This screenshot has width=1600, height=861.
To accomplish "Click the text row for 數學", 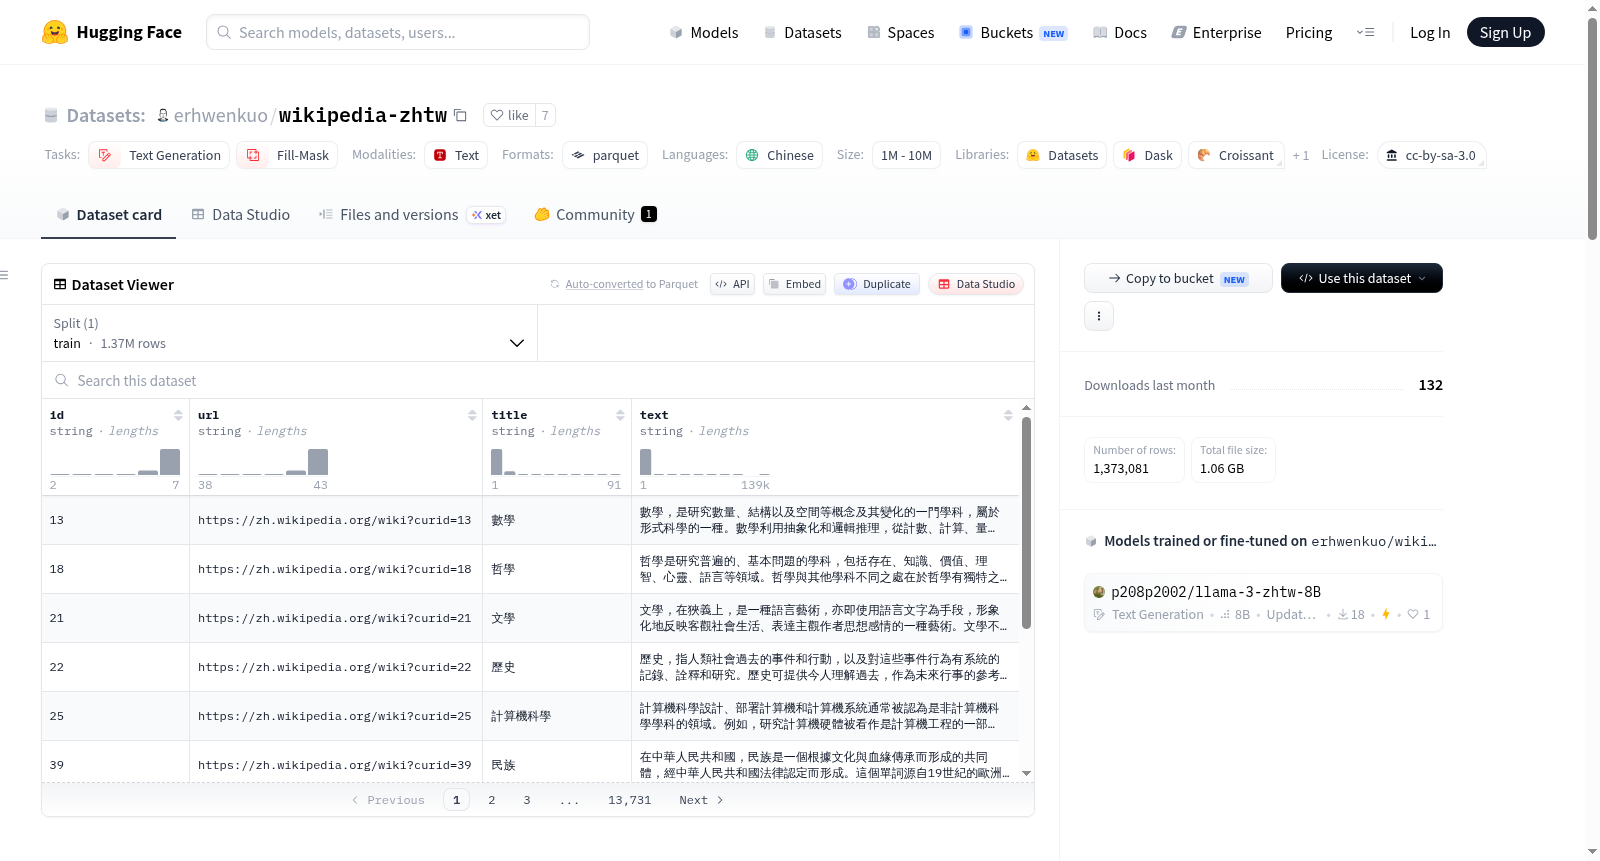I will point(825,520).
